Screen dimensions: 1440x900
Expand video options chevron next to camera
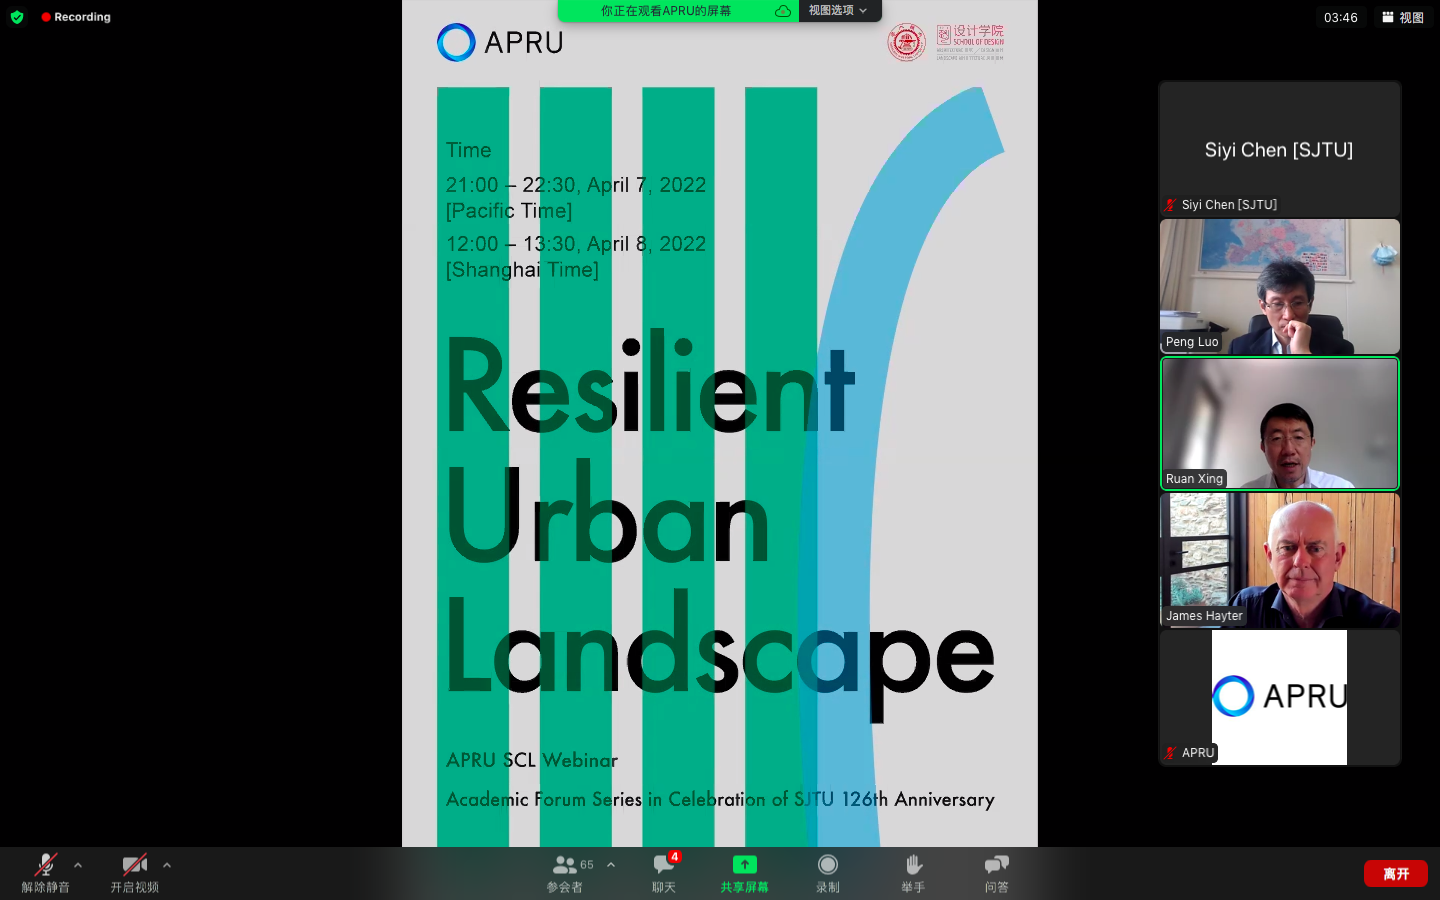(x=167, y=865)
